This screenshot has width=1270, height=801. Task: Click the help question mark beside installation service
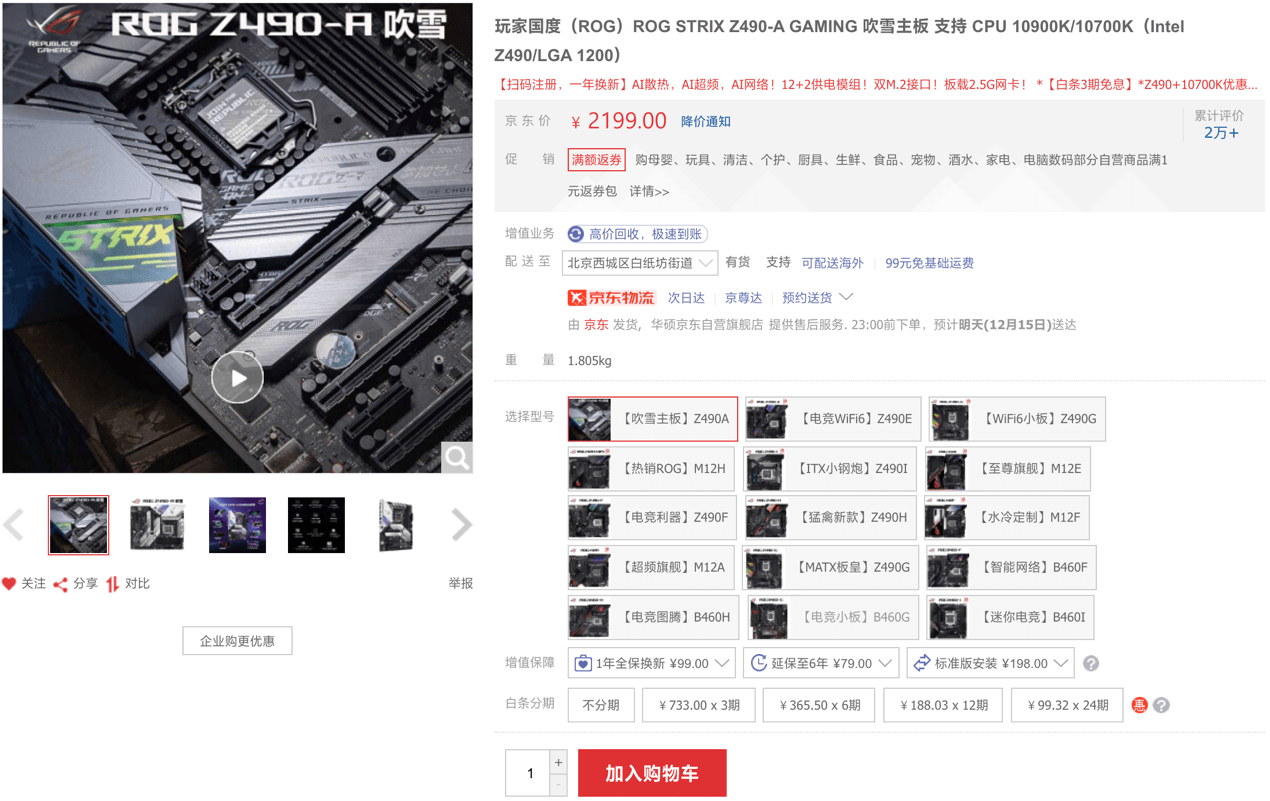tap(1091, 663)
